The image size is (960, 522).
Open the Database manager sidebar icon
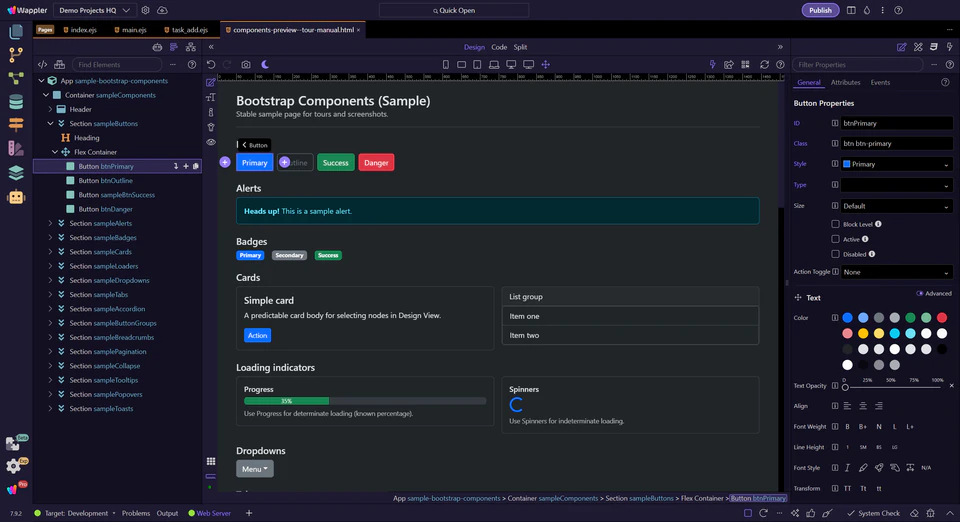(16, 102)
